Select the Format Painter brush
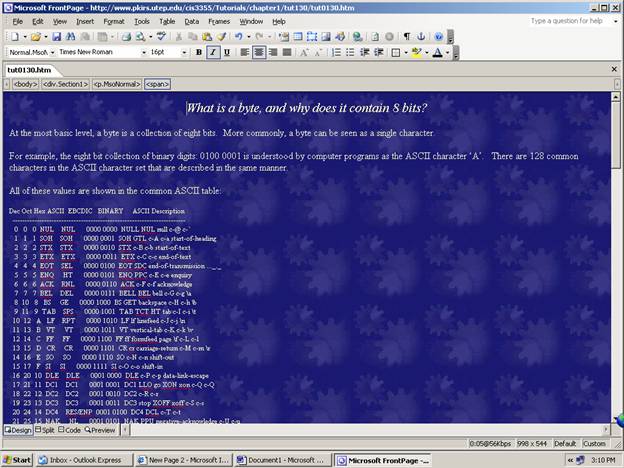 [221, 37]
